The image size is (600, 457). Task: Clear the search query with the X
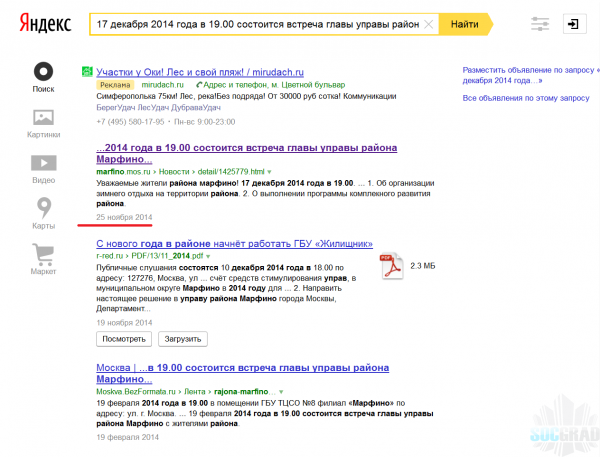point(429,24)
